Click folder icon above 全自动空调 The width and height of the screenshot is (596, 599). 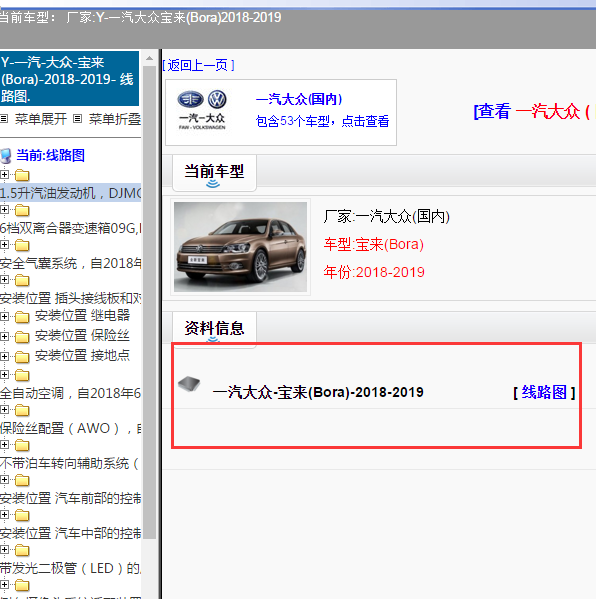pyautogui.click(x=22, y=375)
